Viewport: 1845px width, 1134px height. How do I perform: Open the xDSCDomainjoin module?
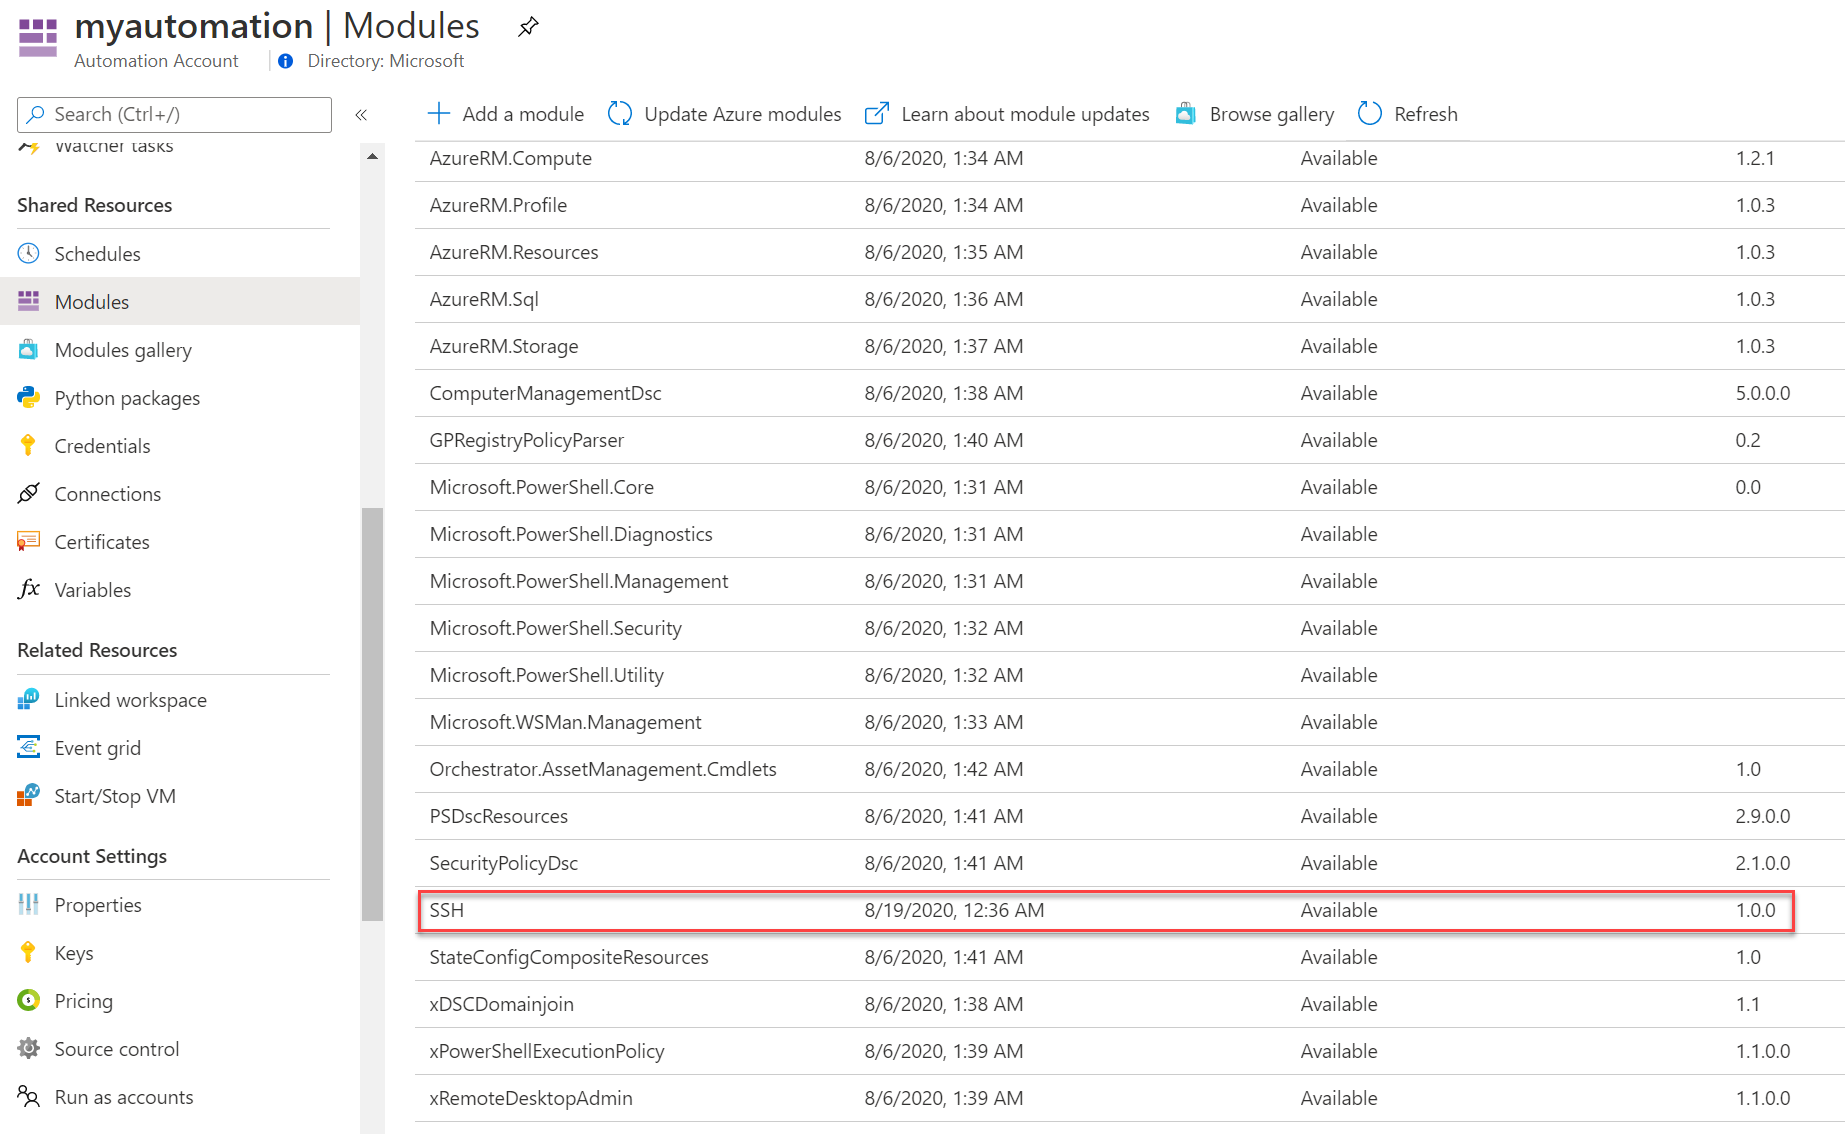[501, 1004]
